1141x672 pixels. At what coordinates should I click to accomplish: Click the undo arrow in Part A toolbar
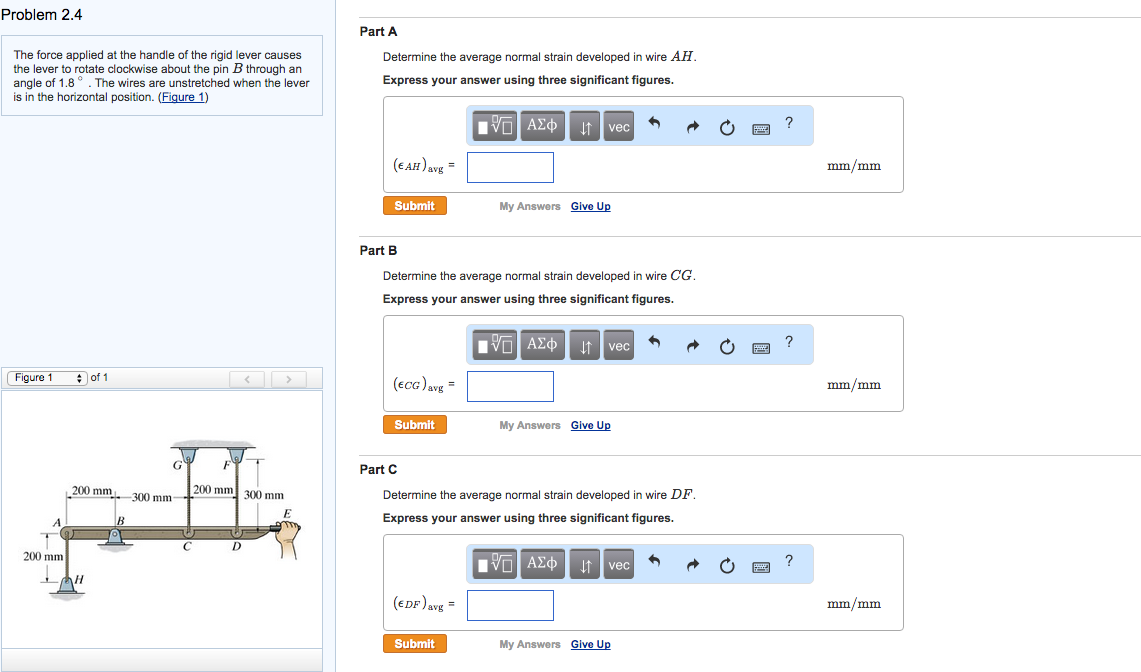coord(656,126)
